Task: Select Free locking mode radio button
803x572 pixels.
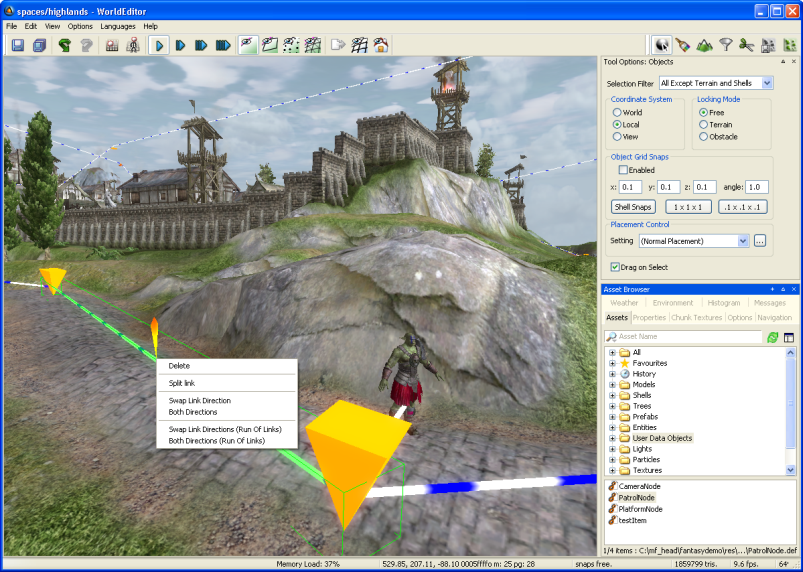Action: click(703, 113)
